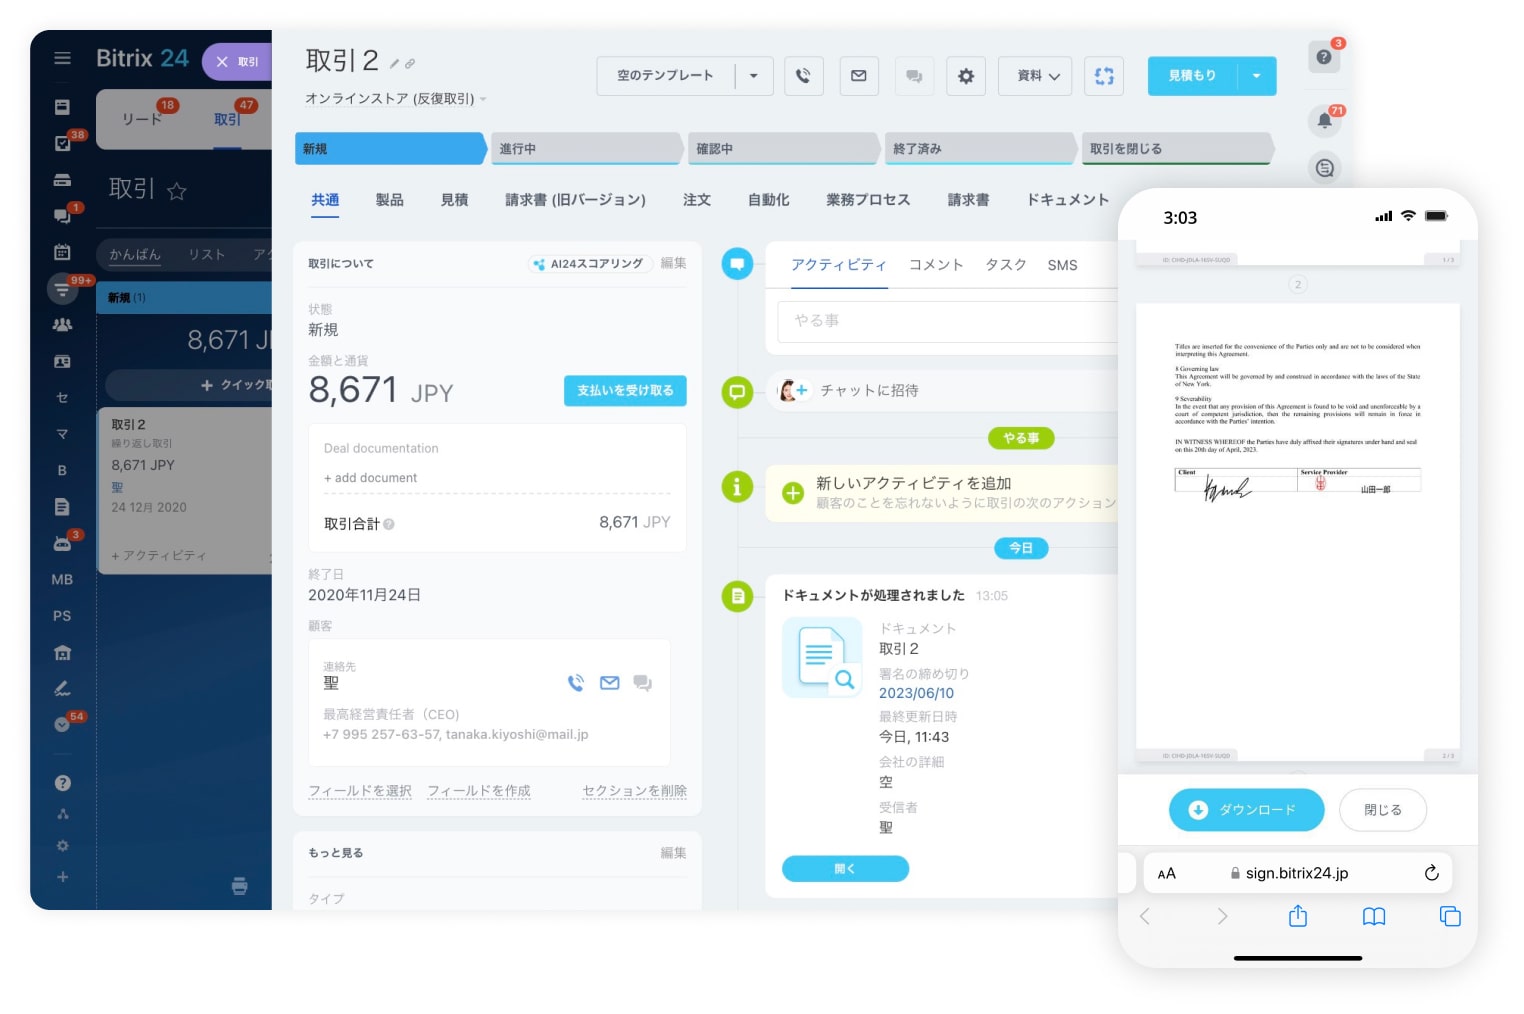
Task: Click the CRM filter icon with 99+ badge
Action: [x=62, y=289]
